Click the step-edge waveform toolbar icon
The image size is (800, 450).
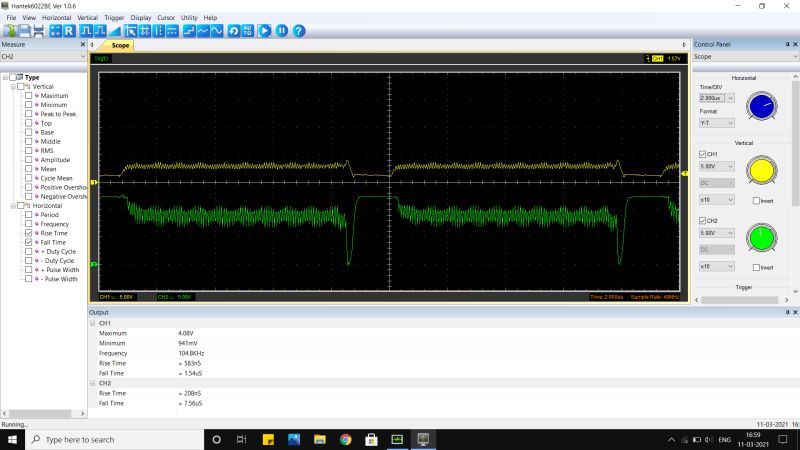coord(189,31)
